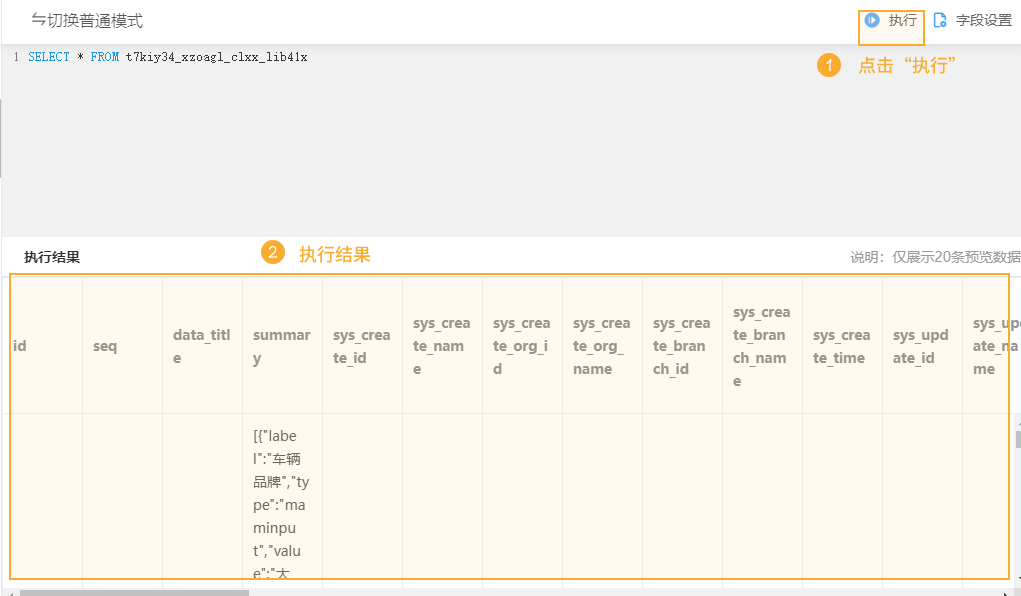This screenshot has height=596, width=1021.
Task: Select the id column header
Action: pos(20,346)
